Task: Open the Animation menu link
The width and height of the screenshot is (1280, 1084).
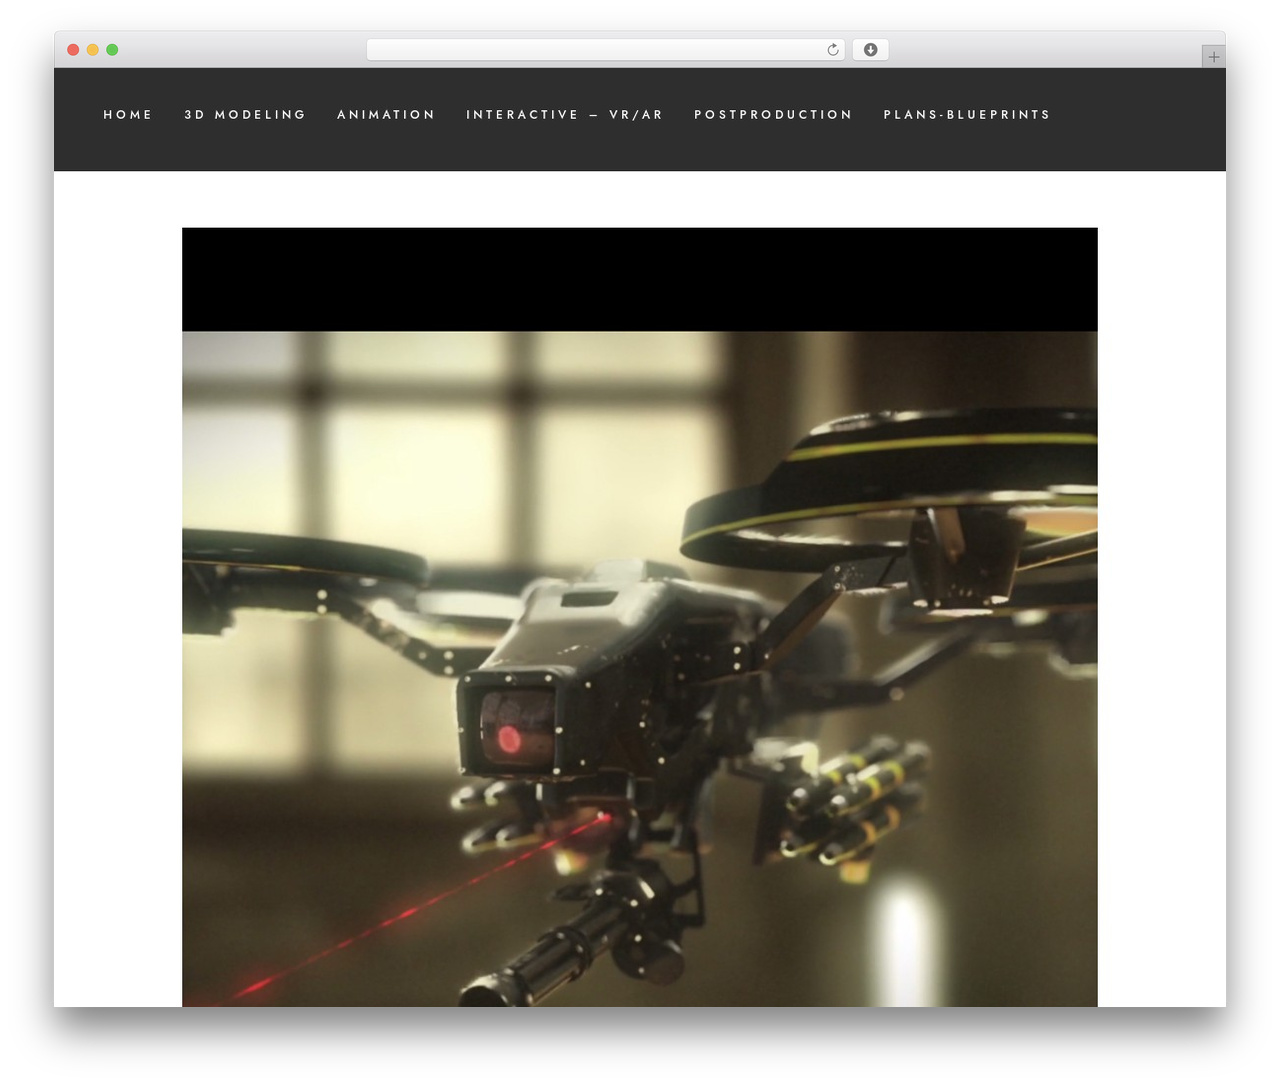Action: [x=386, y=115]
